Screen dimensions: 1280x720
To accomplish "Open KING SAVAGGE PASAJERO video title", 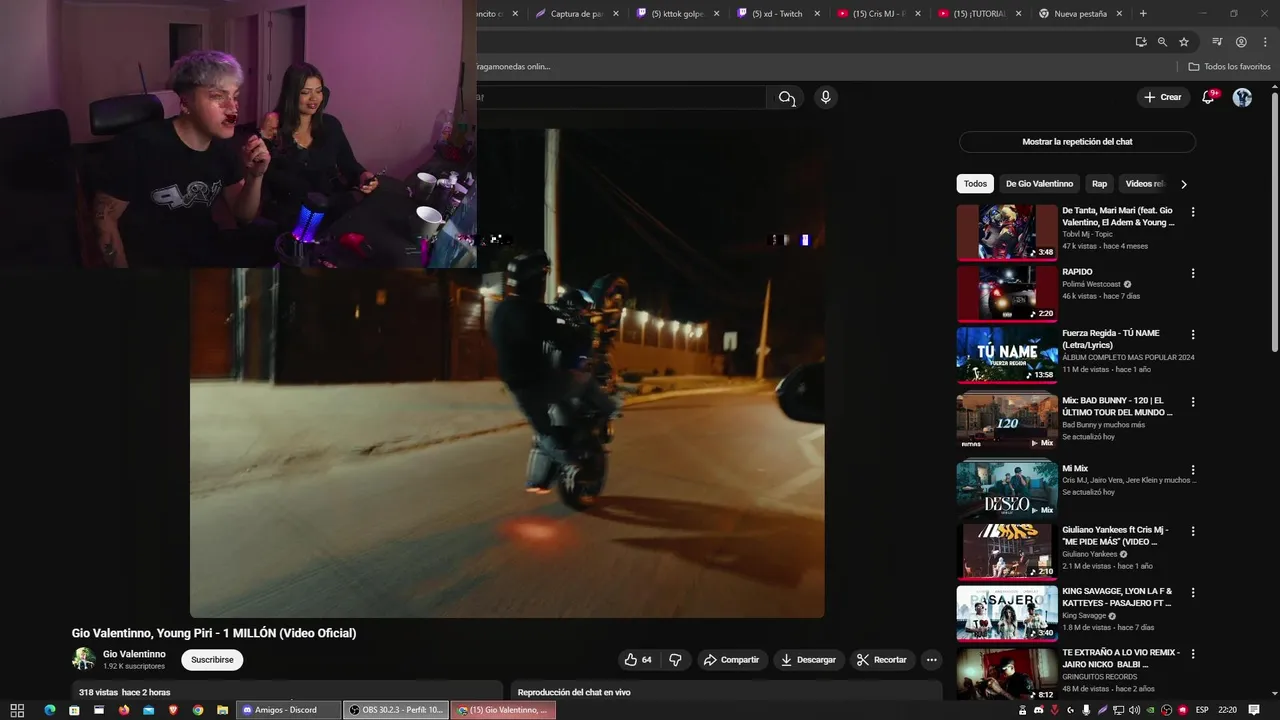I will click(x=1117, y=597).
